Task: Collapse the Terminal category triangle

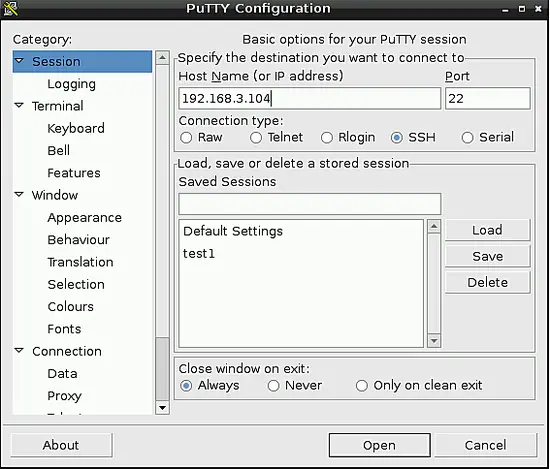Action: click(19, 105)
